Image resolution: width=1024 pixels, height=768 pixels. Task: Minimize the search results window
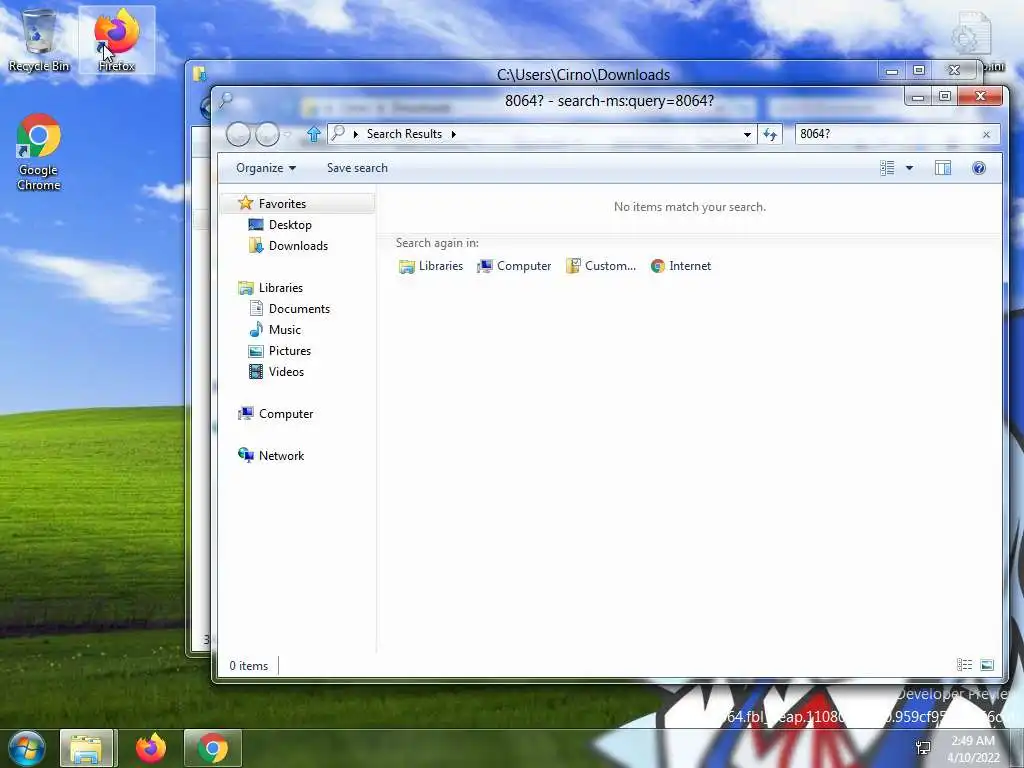tap(918, 97)
